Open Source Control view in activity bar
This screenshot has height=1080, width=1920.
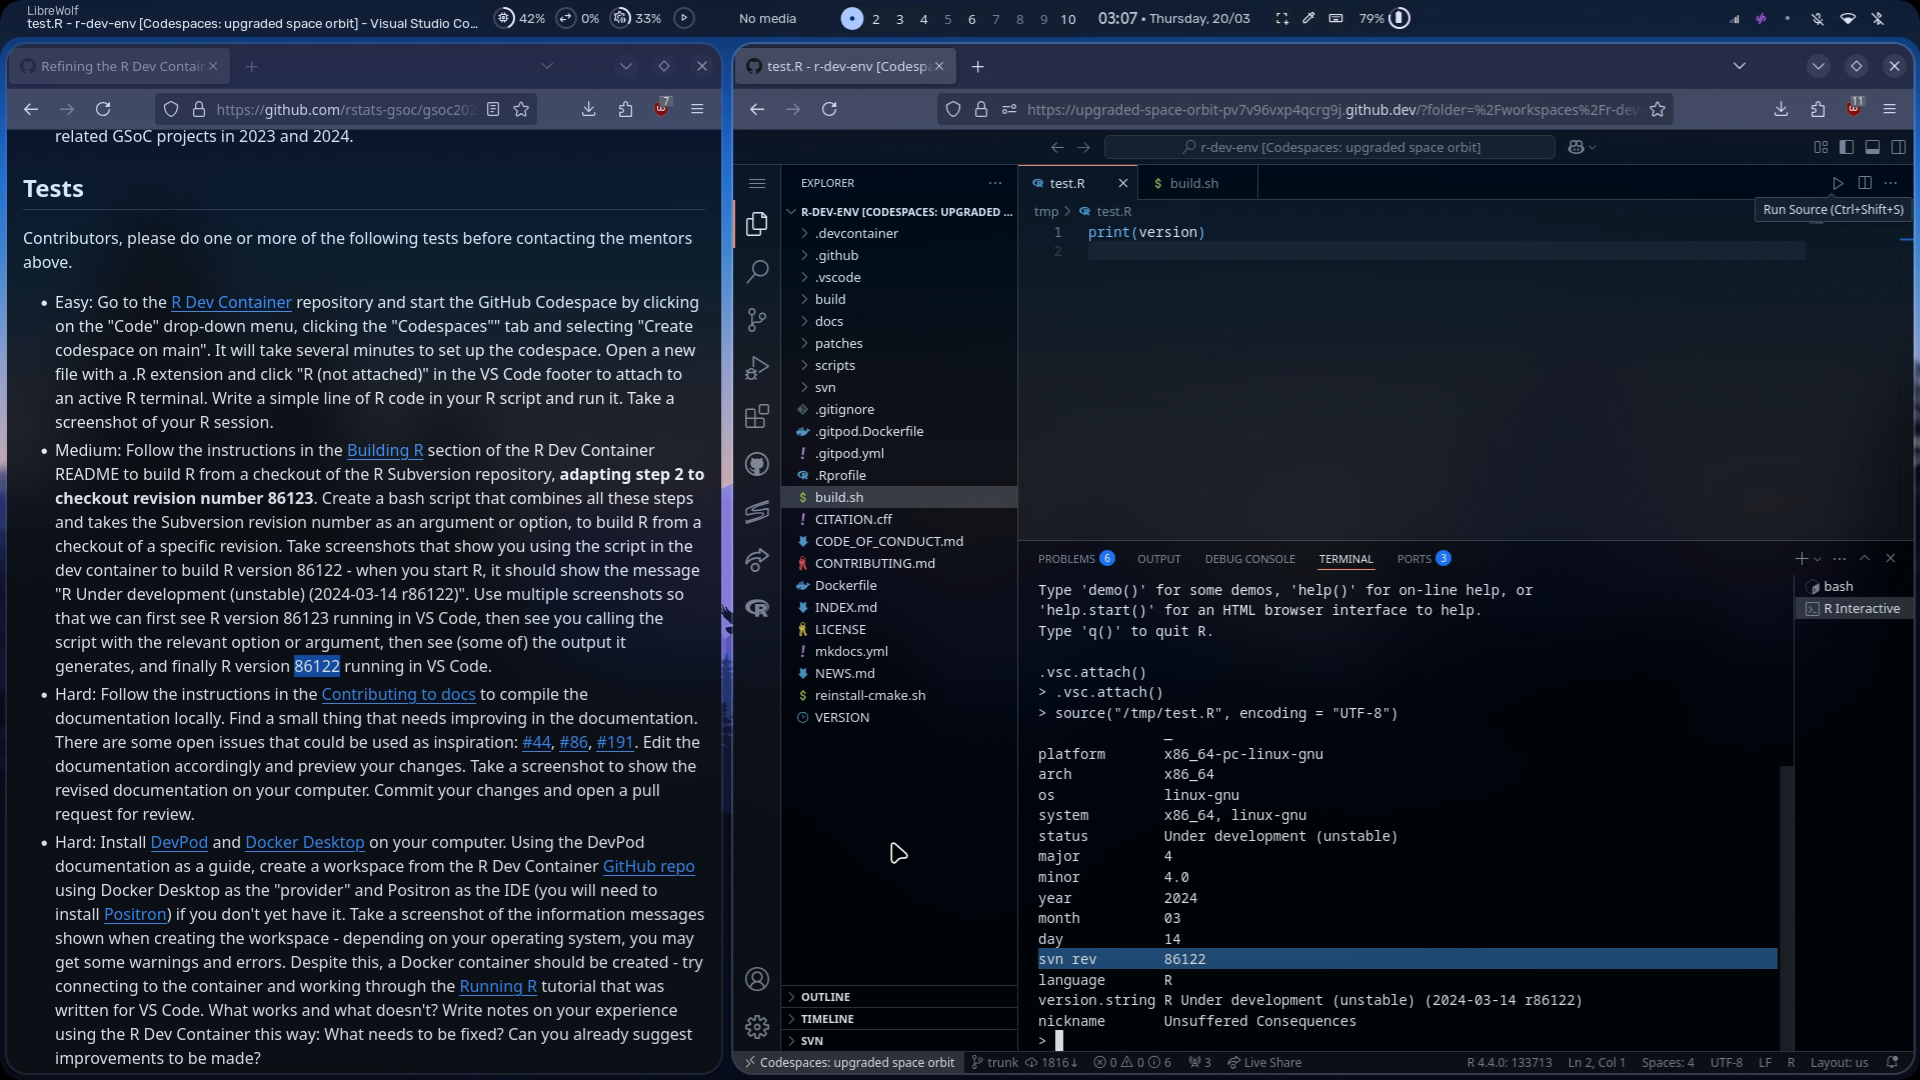click(x=757, y=319)
